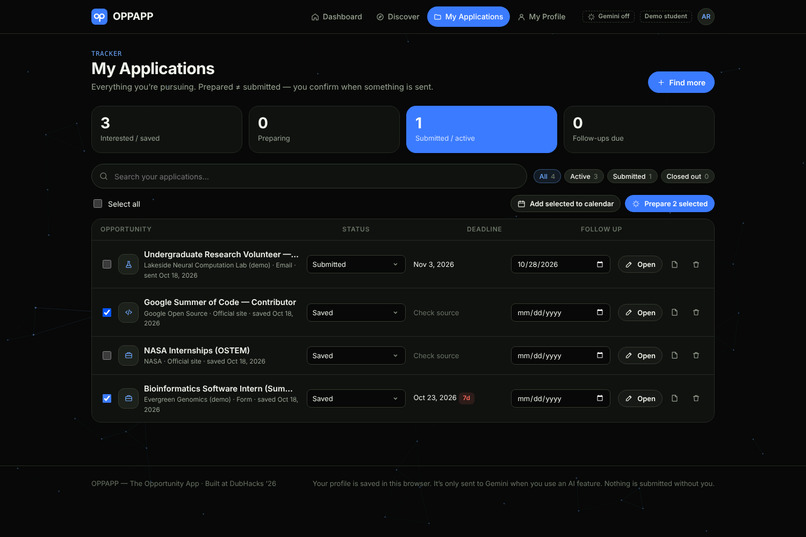The width and height of the screenshot is (806, 537).
Task: Click Add selected to calendar
Action: [565, 203]
